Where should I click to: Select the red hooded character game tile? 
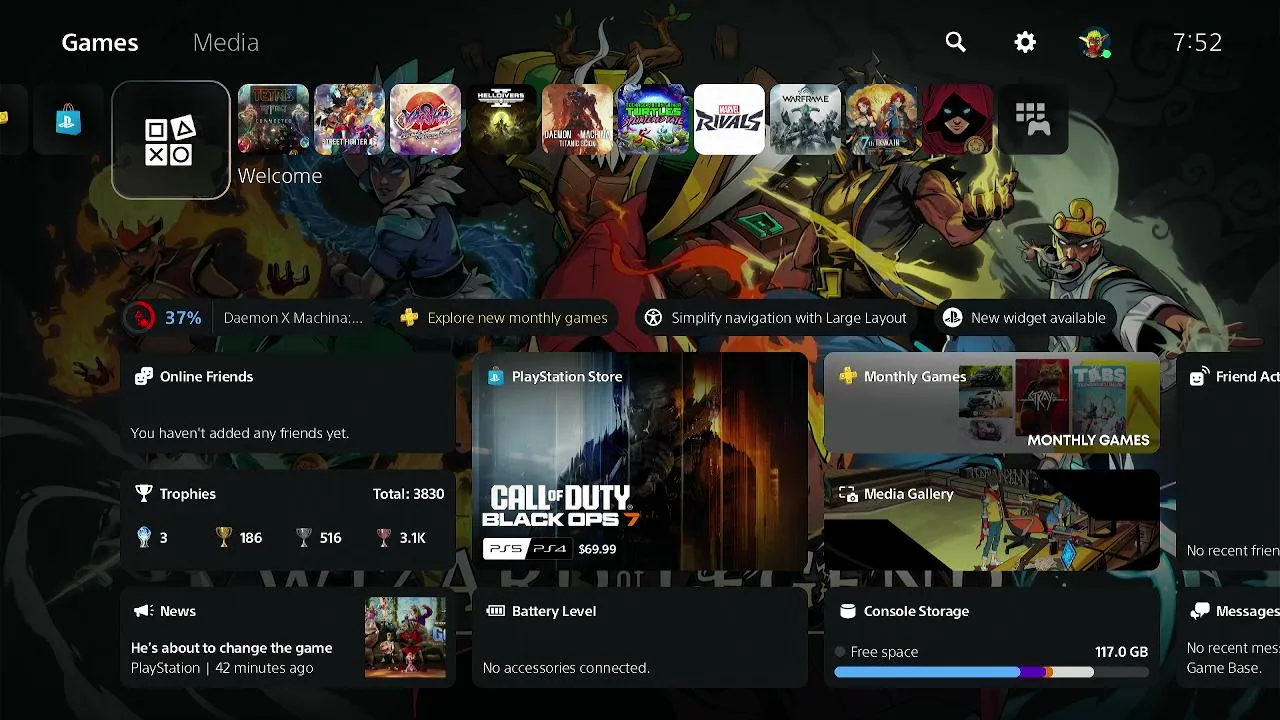[x=957, y=120]
